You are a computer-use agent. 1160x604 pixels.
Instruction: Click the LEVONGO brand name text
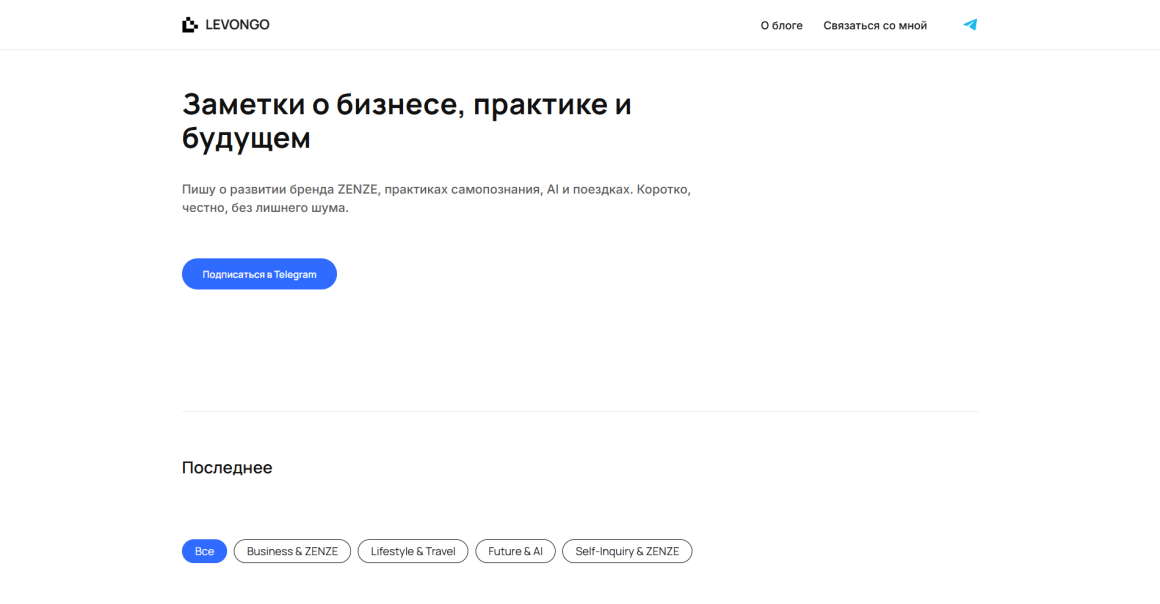pos(237,25)
